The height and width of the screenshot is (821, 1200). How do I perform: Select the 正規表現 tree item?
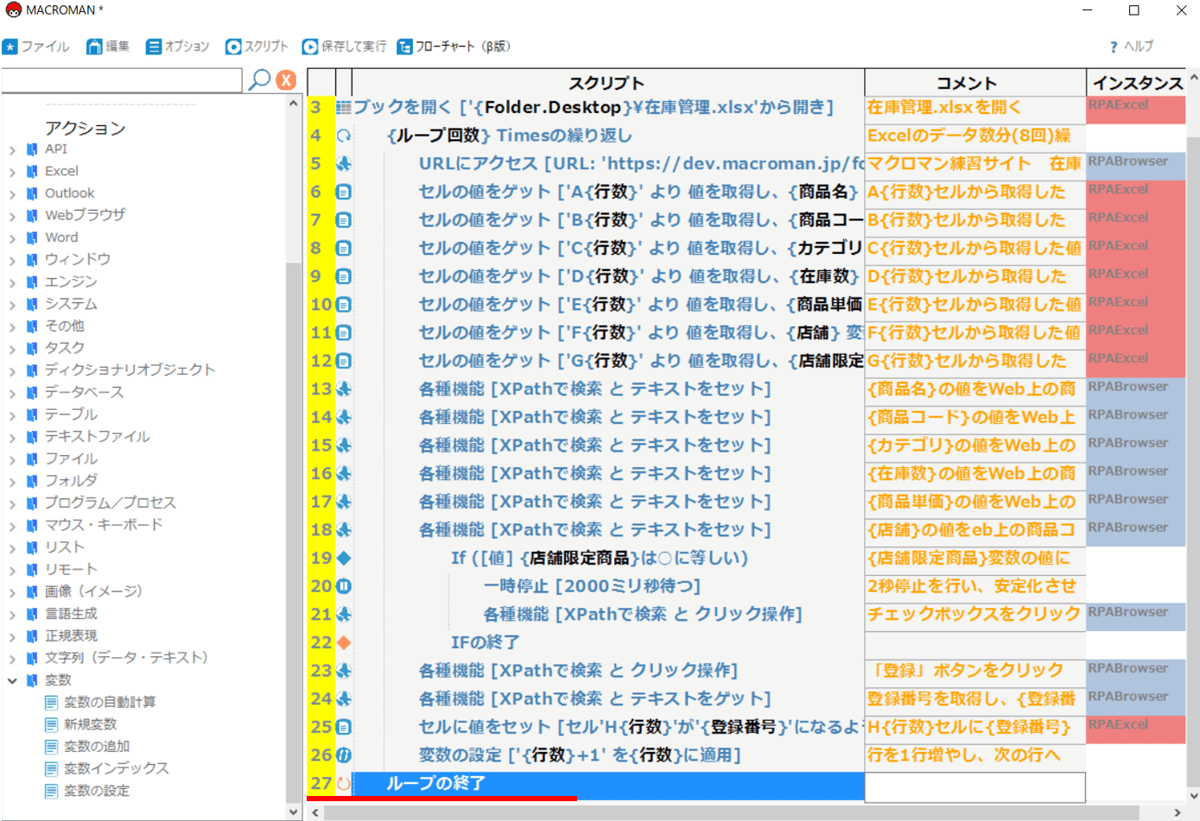coord(71,635)
